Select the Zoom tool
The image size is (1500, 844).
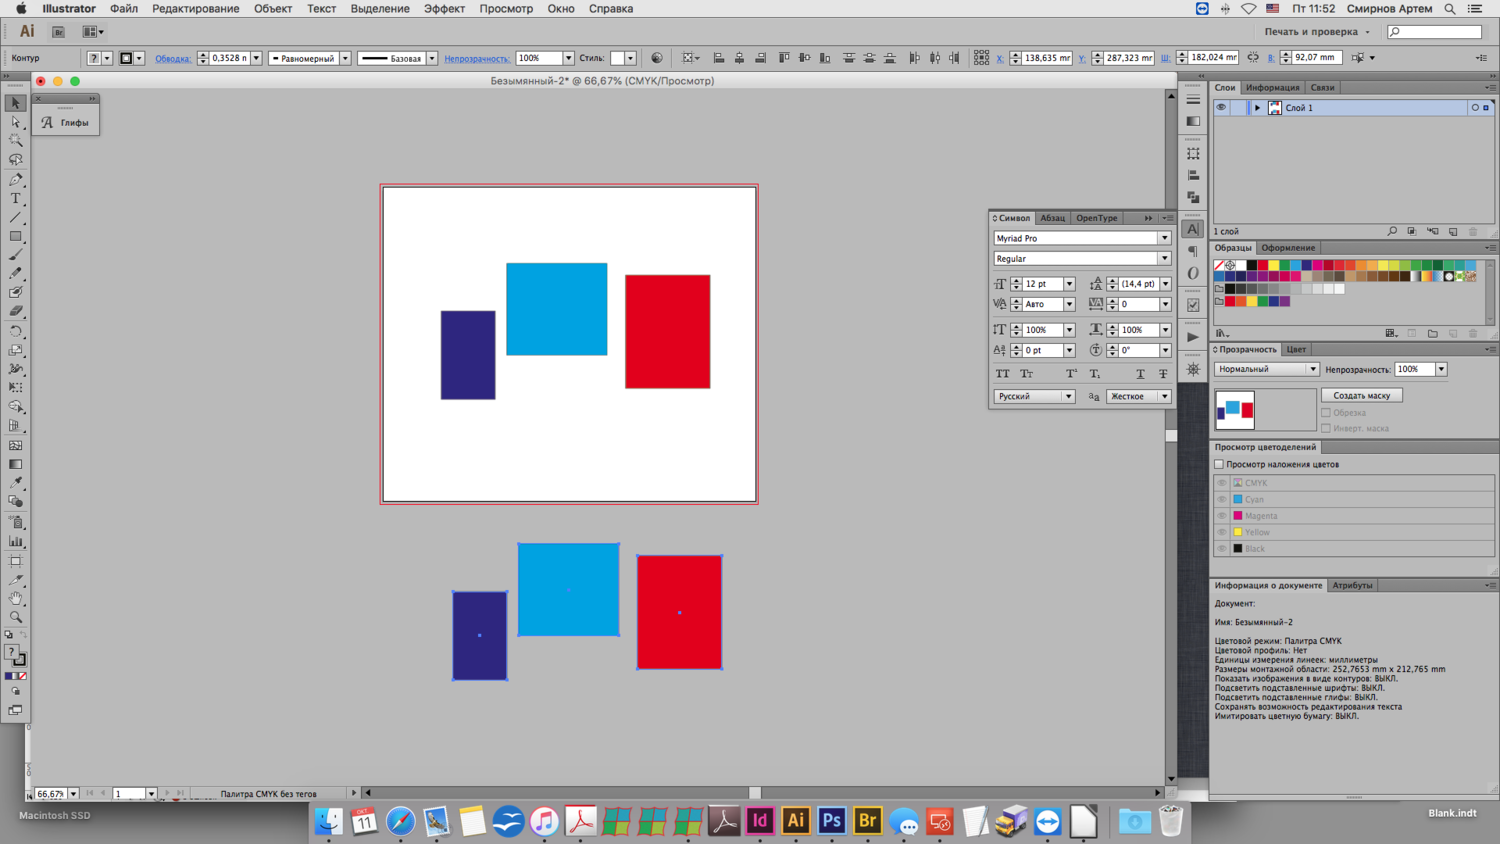(x=16, y=617)
